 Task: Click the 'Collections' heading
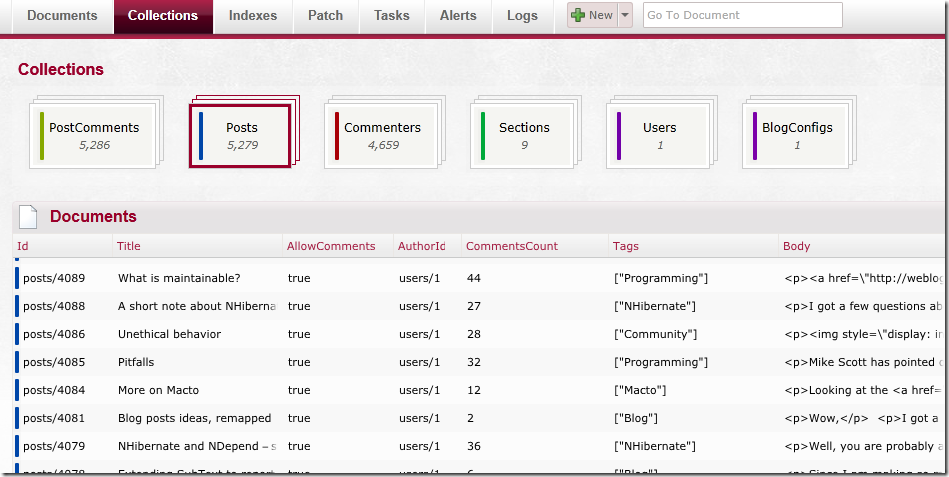(x=61, y=70)
